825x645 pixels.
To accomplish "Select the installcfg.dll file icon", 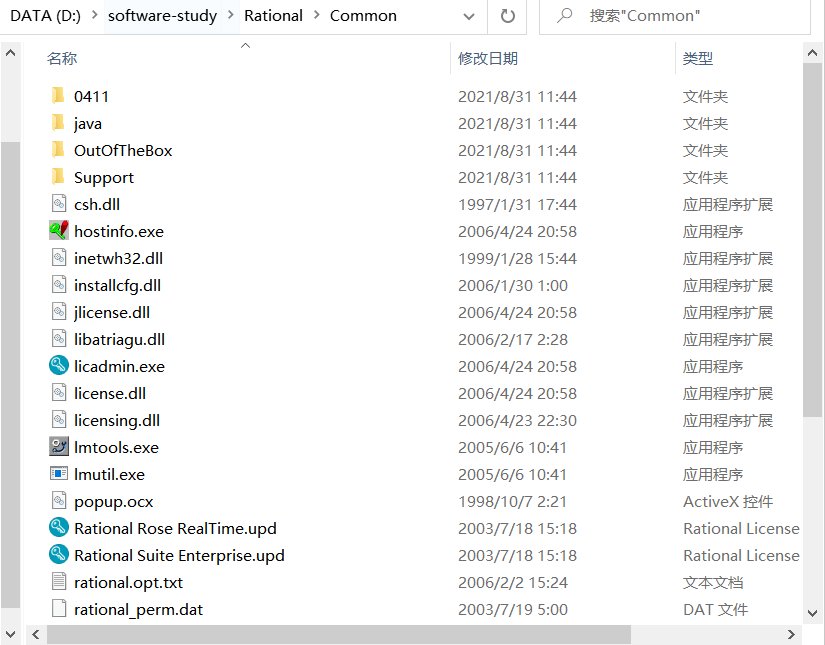I will pyautogui.click(x=59, y=285).
